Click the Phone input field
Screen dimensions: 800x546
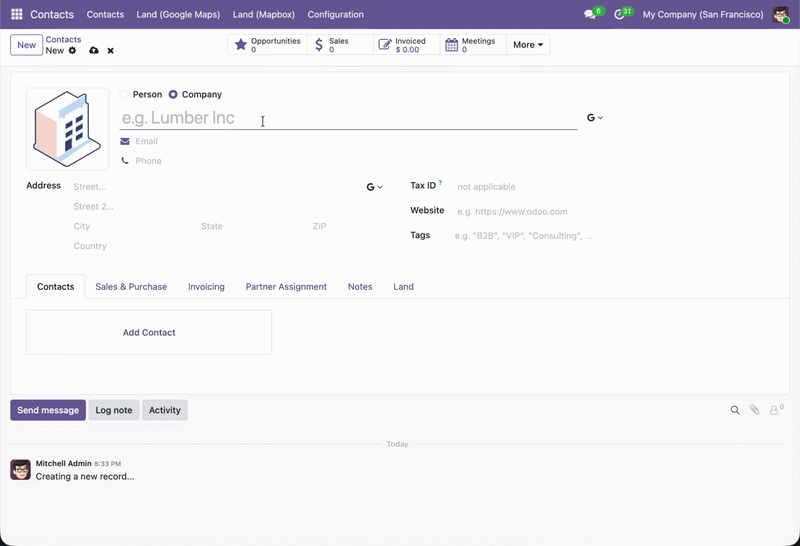[356, 161]
